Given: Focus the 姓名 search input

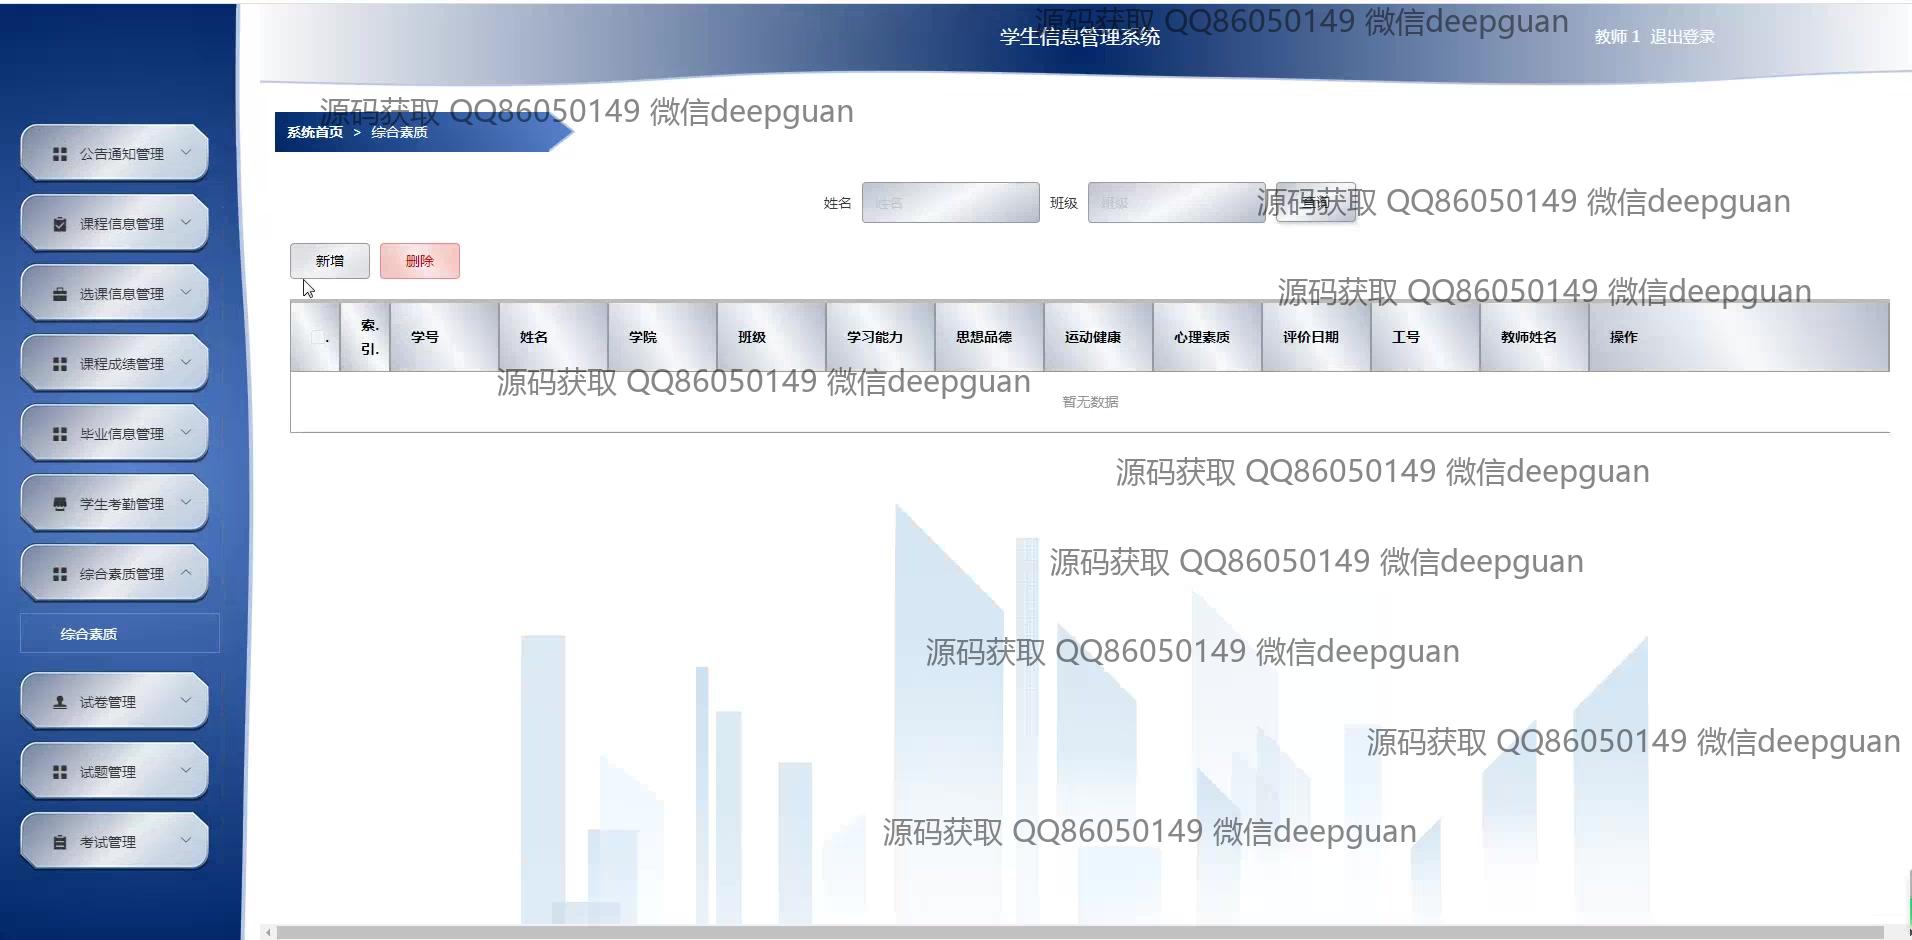Looking at the screenshot, I should coord(951,203).
